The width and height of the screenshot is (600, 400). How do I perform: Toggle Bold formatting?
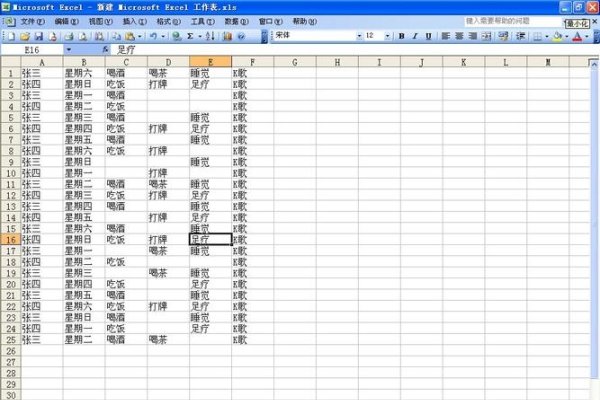(401, 36)
